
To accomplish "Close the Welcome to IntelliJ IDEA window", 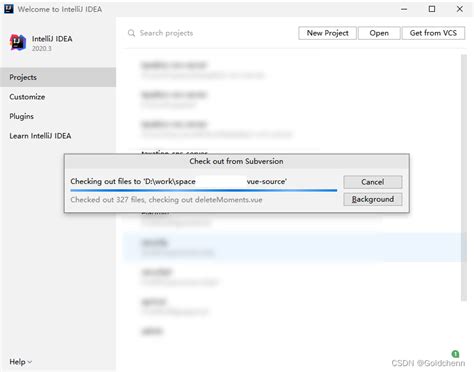I will click(x=460, y=9).
